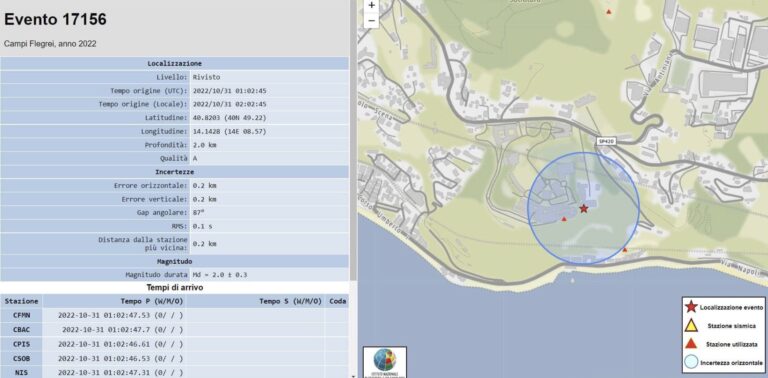Select the CPIS station row

[174, 344]
